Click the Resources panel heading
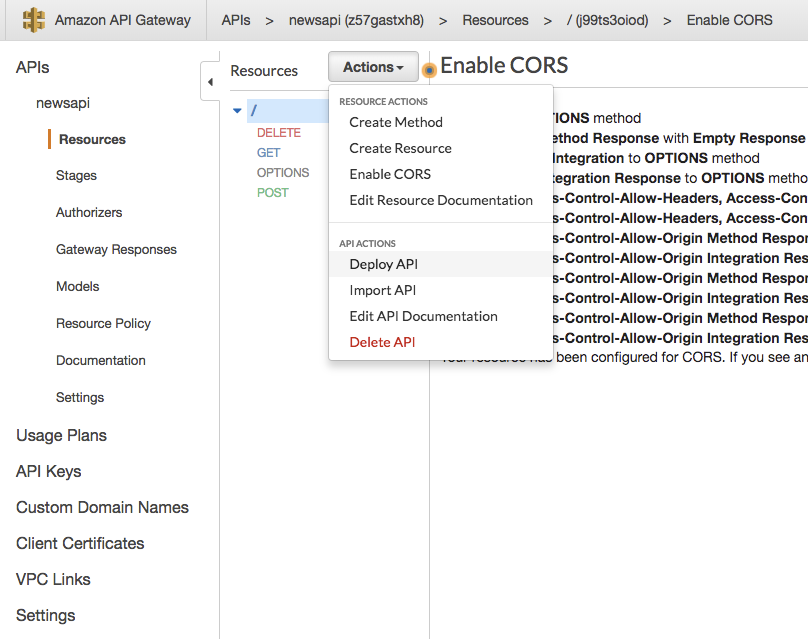This screenshot has width=808, height=639. (264, 71)
